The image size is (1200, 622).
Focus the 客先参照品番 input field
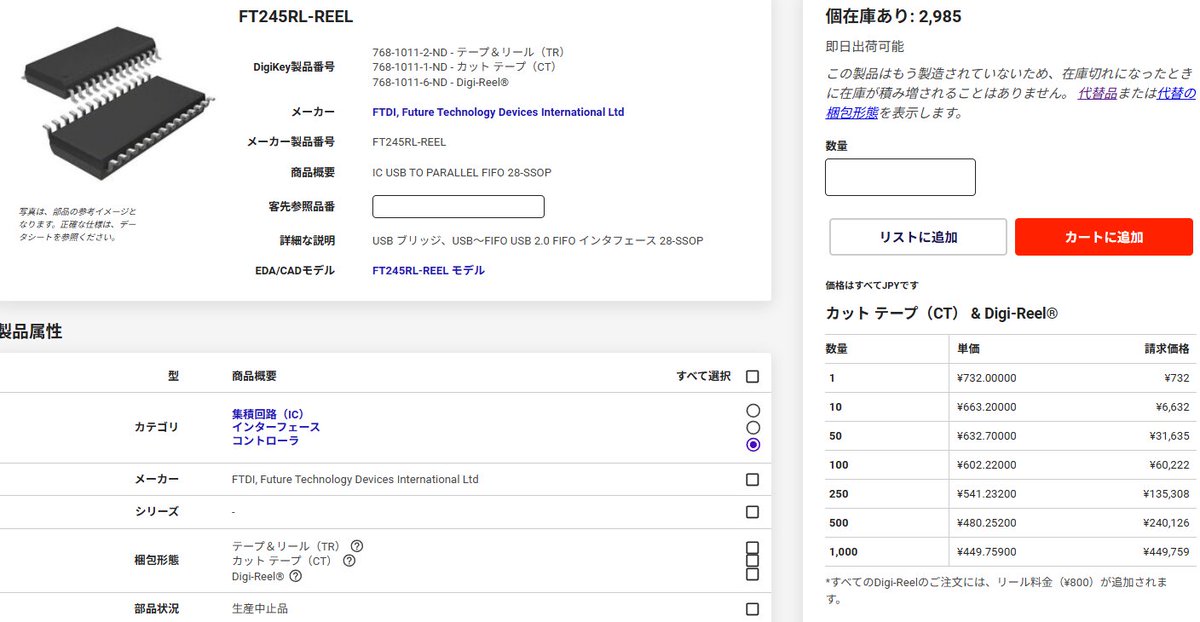(x=458, y=207)
